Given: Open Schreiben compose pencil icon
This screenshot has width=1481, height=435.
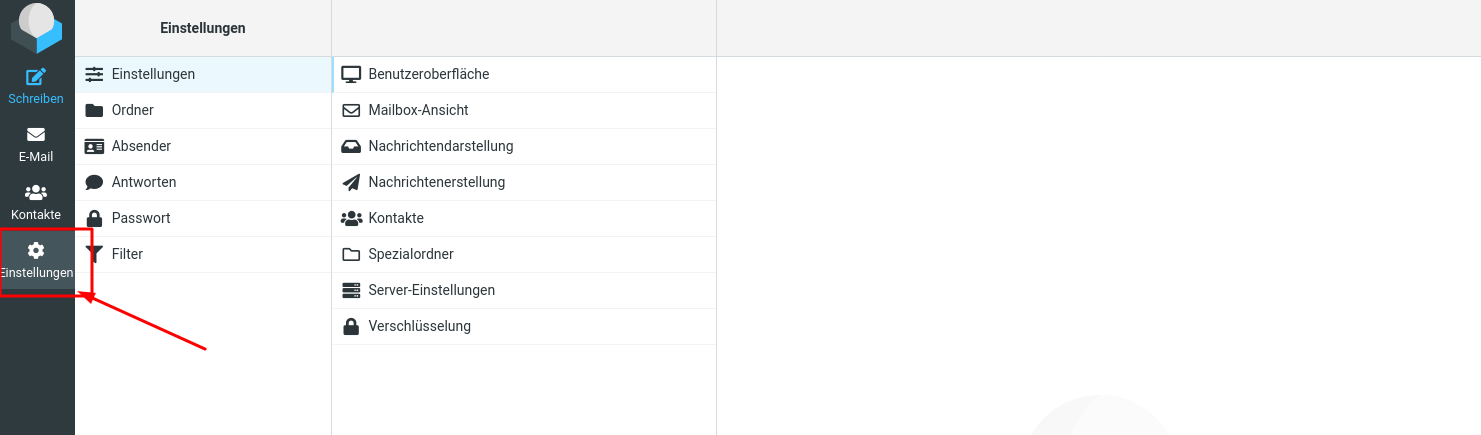Looking at the screenshot, I should point(36,76).
